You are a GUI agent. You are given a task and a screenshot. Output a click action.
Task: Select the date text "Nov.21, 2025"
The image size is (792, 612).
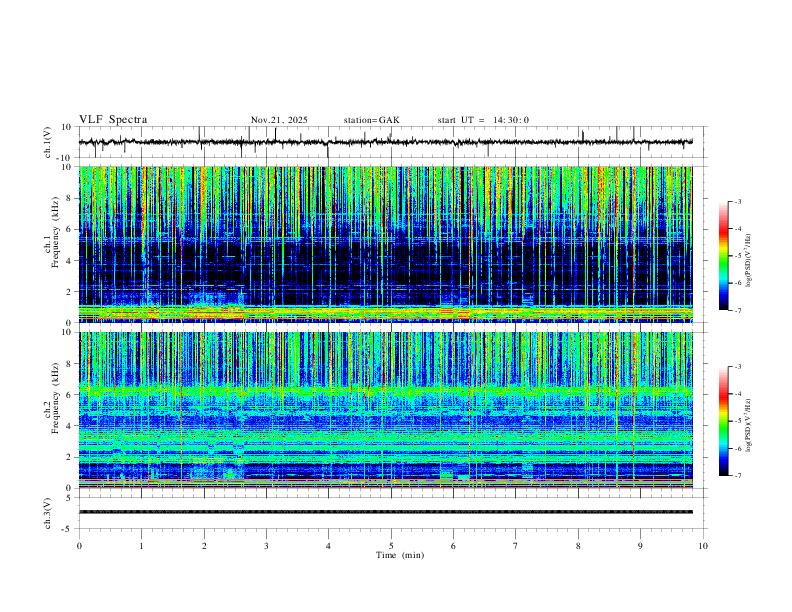[x=279, y=120]
